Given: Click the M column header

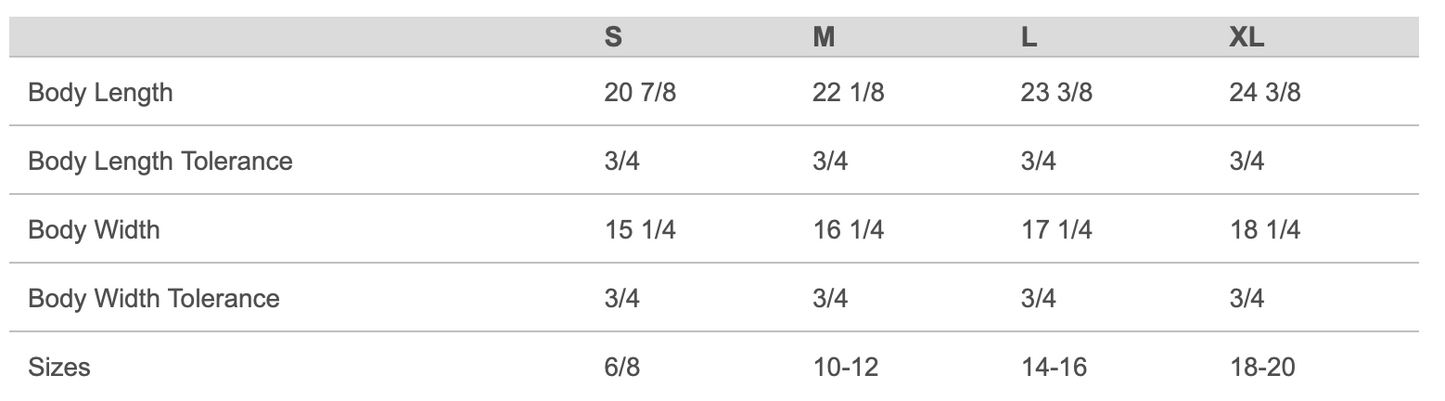Looking at the screenshot, I should pyautogui.click(x=824, y=38).
